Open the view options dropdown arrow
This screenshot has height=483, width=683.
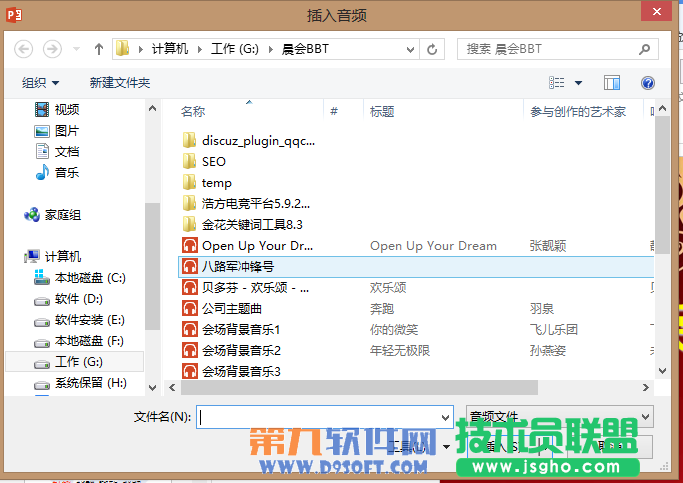click(x=578, y=83)
